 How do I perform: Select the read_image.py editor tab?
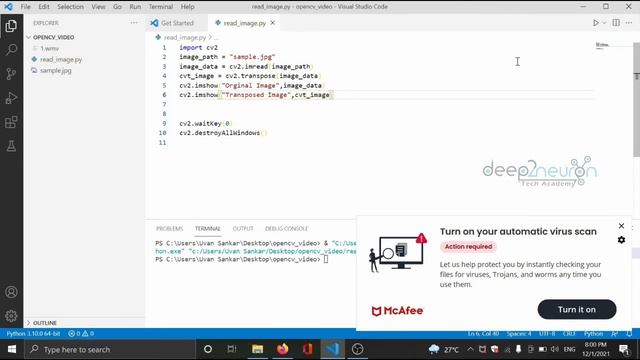pos(244,23)
